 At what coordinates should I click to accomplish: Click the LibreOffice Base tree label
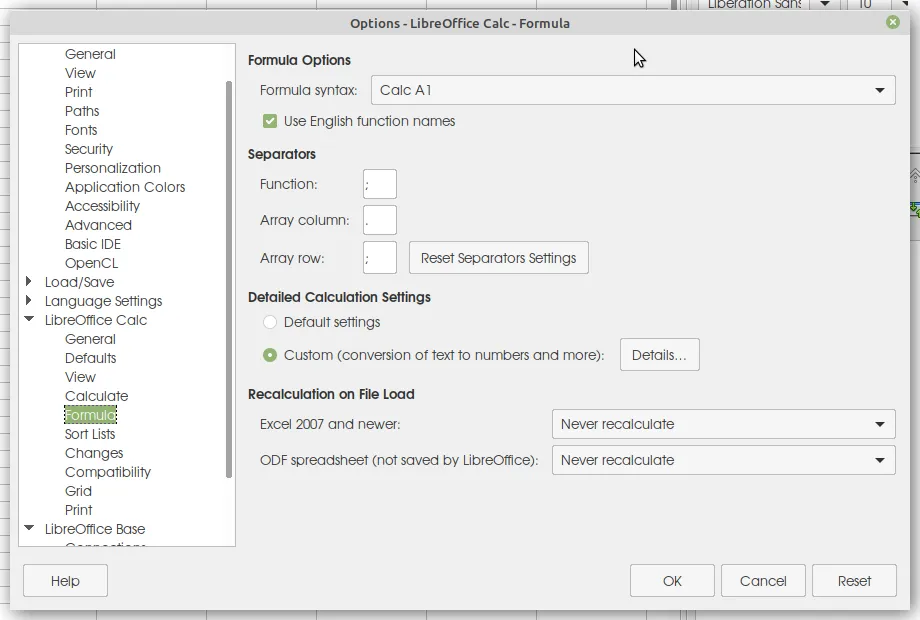point(95,529)
